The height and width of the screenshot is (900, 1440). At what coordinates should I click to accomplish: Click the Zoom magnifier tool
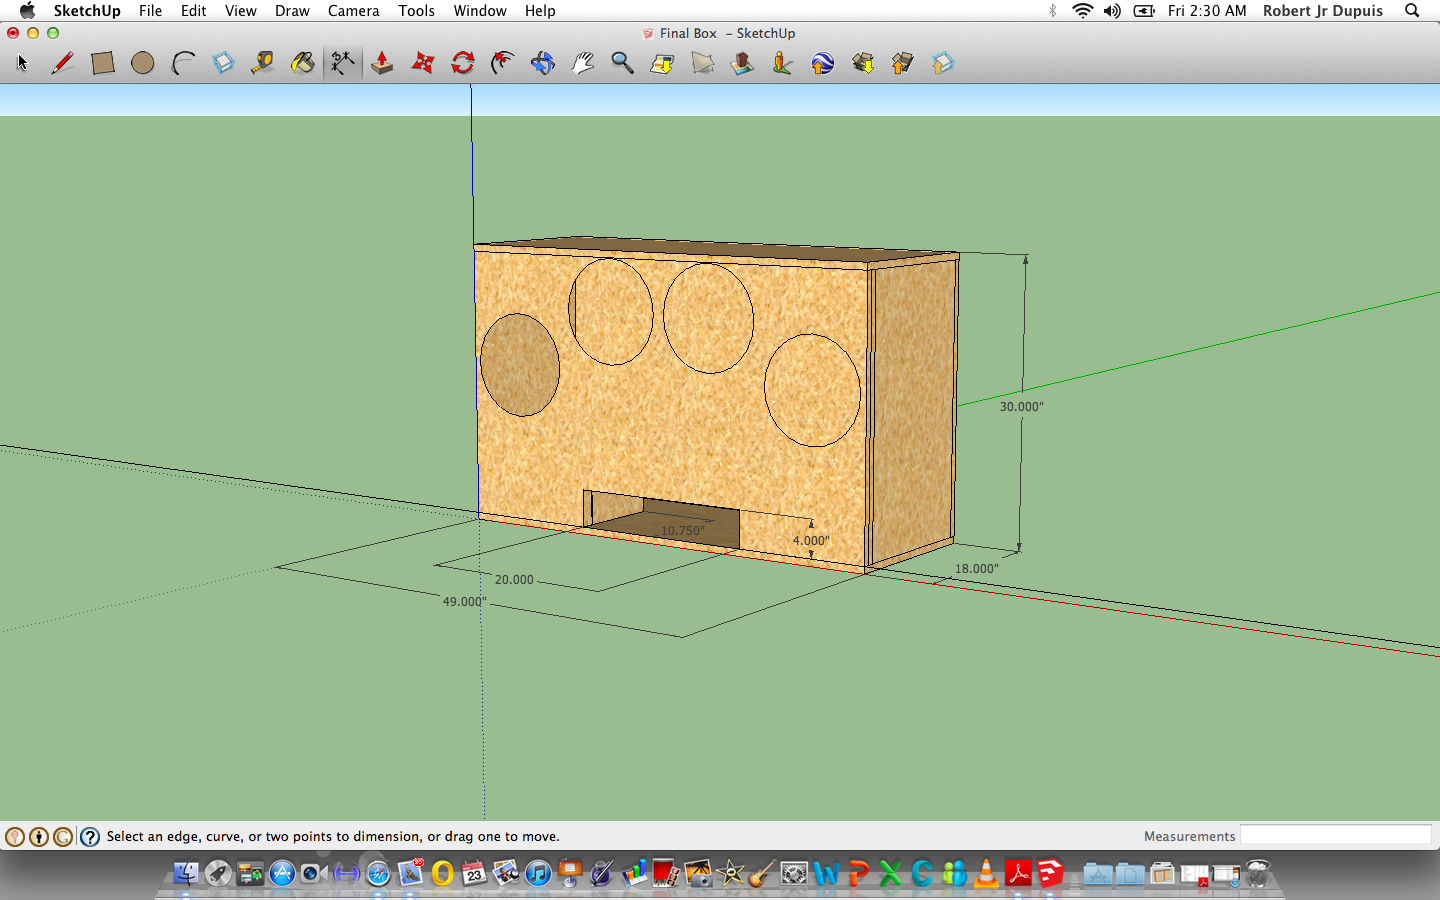coord(622,63)
